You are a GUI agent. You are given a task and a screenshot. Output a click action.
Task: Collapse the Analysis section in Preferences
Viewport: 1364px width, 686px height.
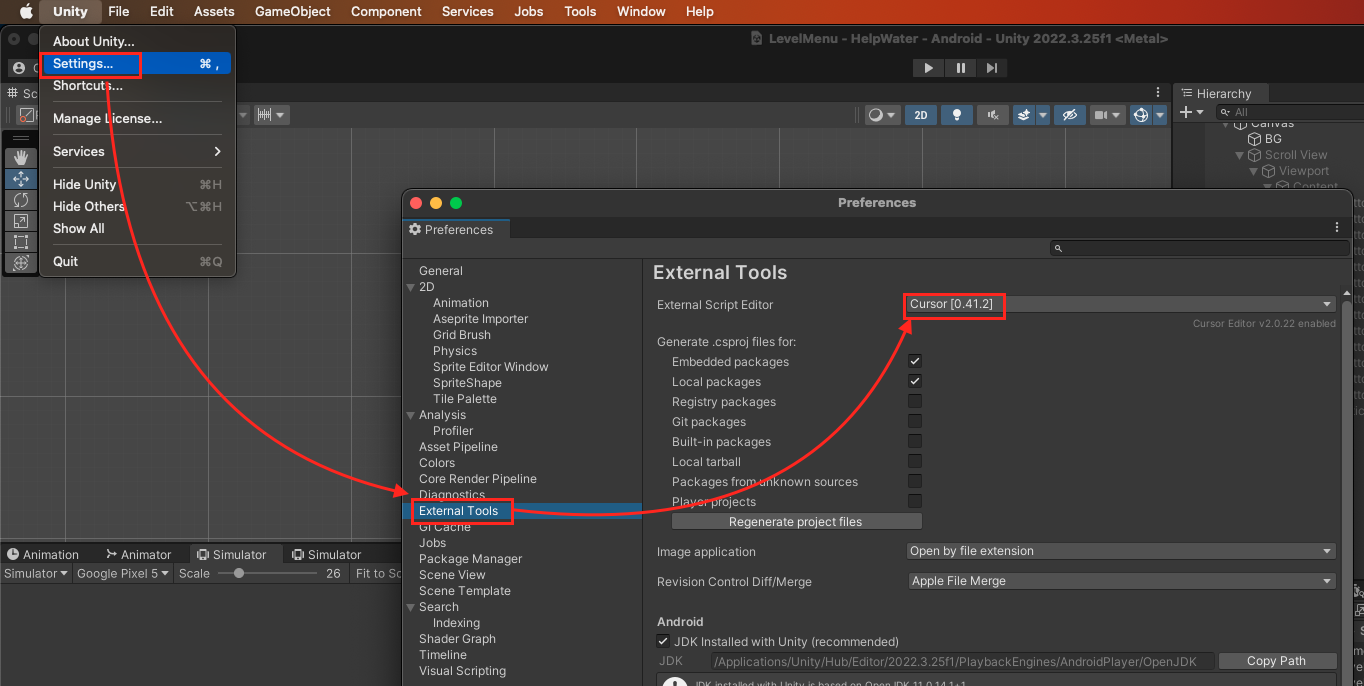410,415
